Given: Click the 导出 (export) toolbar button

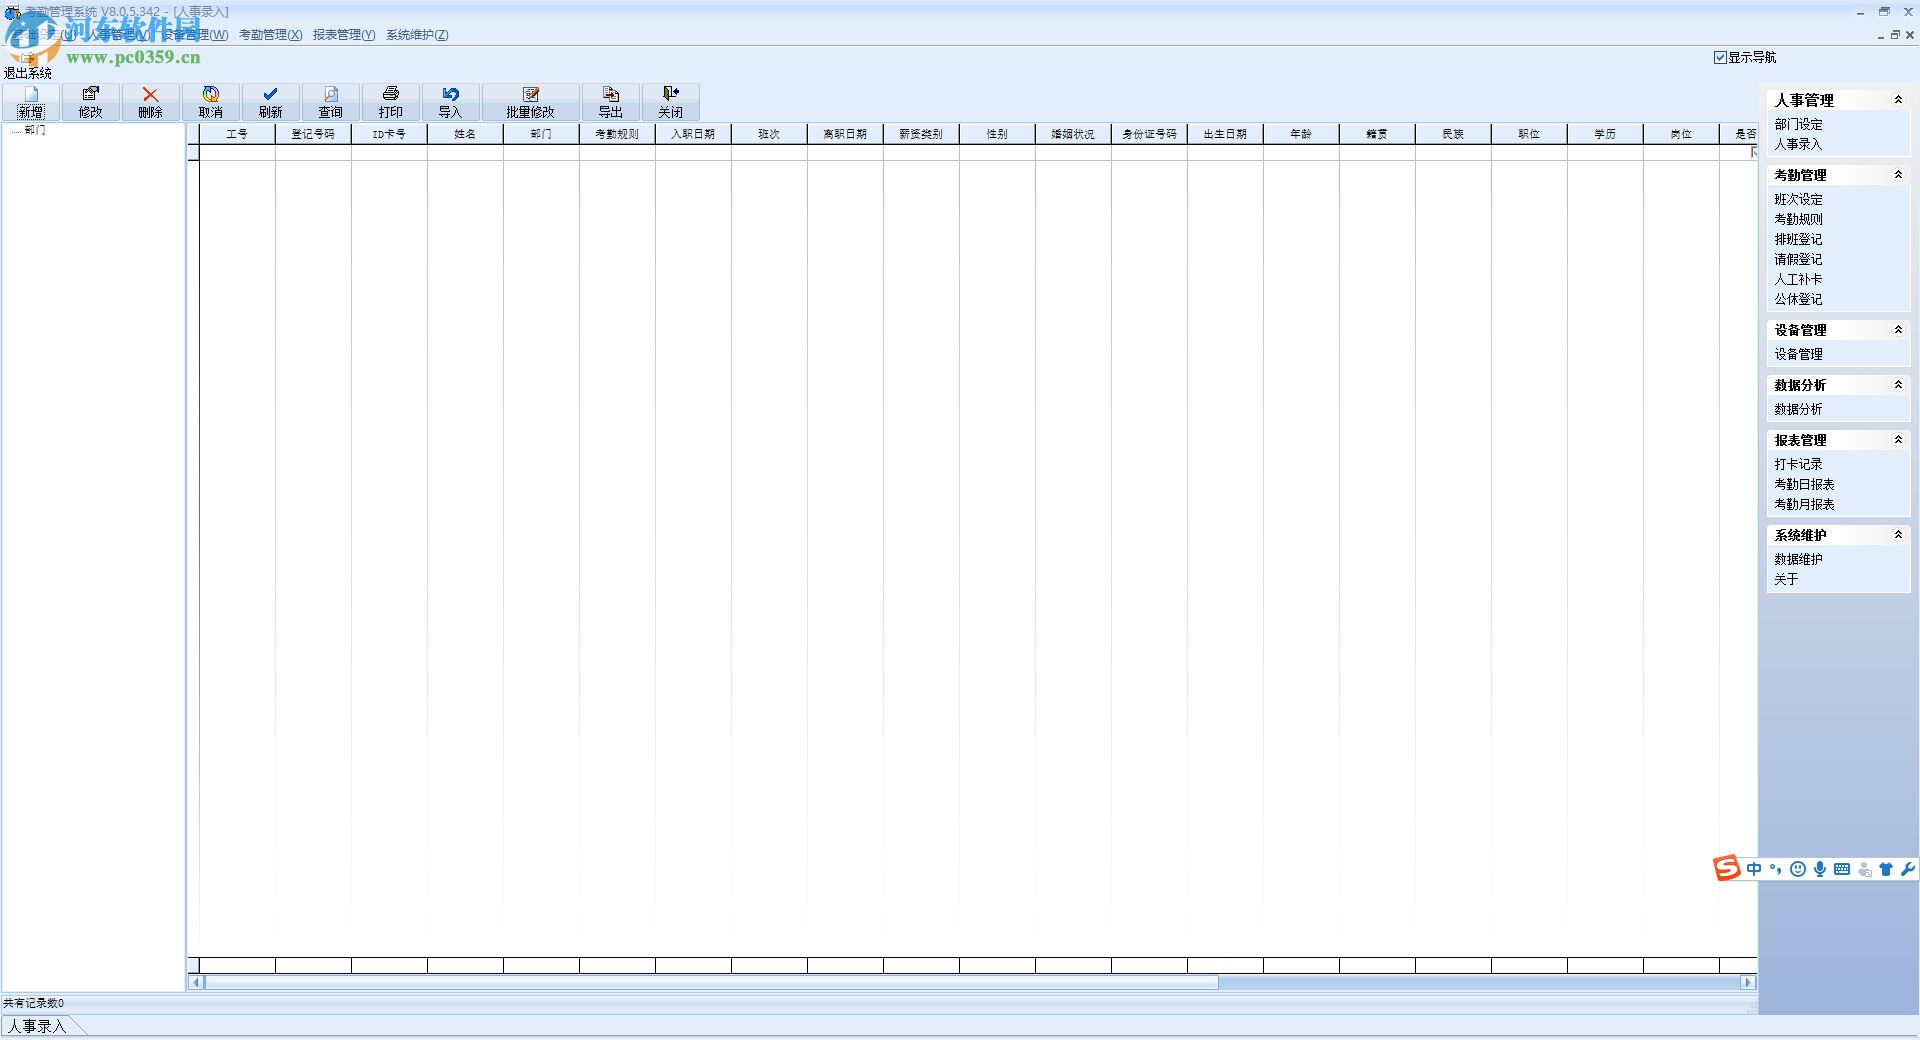Looking at the screenshot, I should (611, 102).
